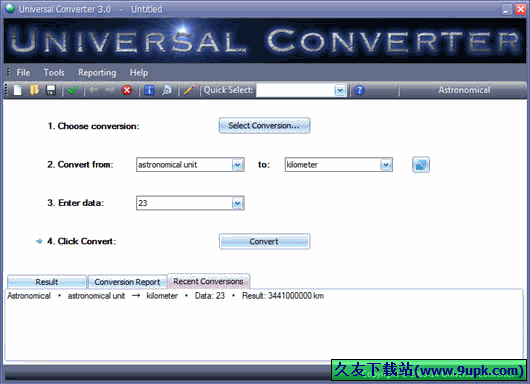Switch to the Result tab
This screenshot has width=530, height=384.
(x=47, y=282)
